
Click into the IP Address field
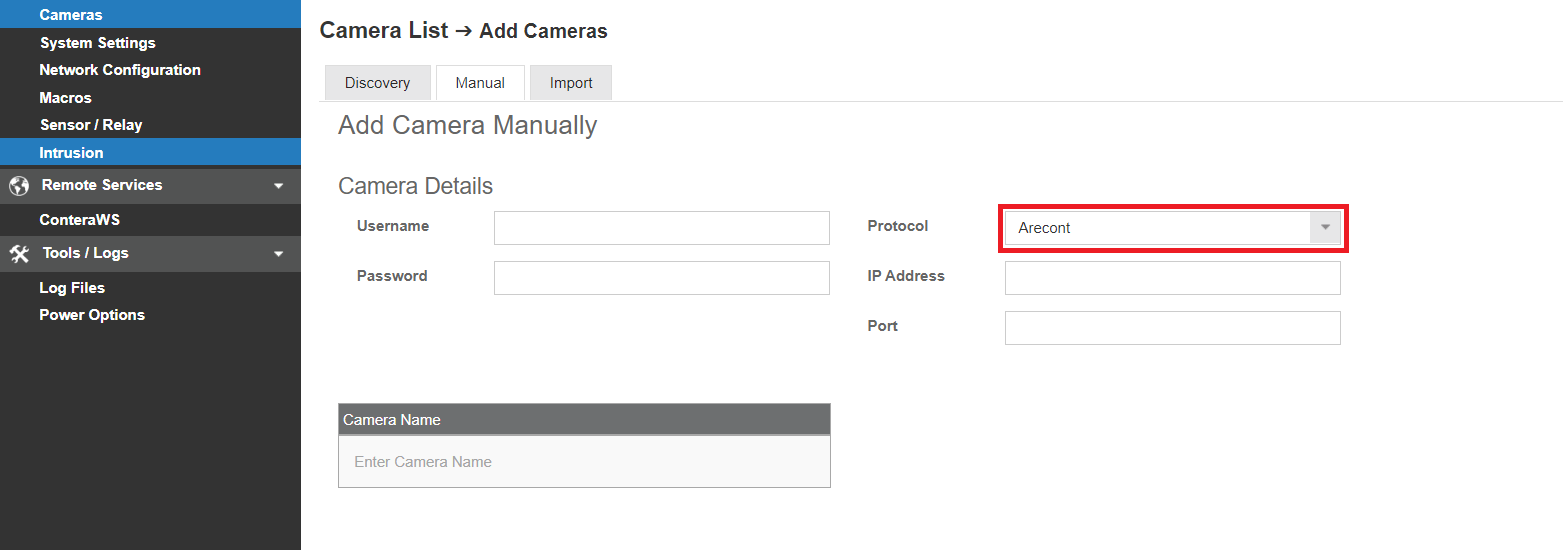pyautogui.click(x=1173, y=278)
